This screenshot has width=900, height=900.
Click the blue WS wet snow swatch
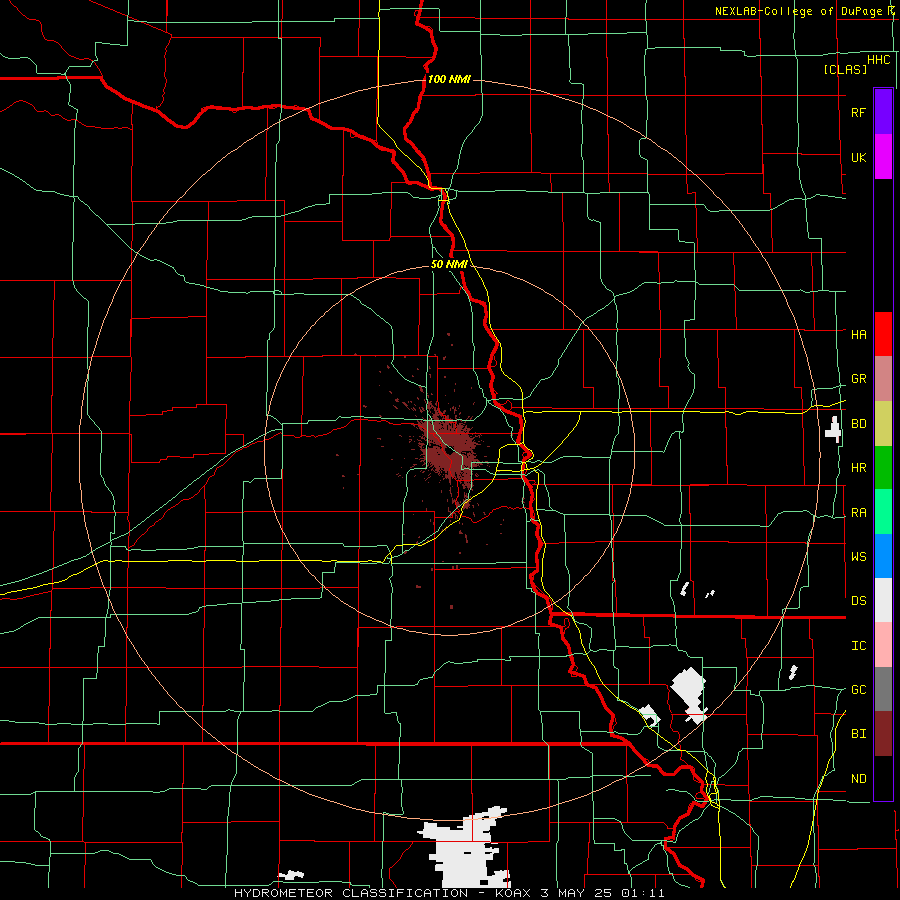pos(883,556)
